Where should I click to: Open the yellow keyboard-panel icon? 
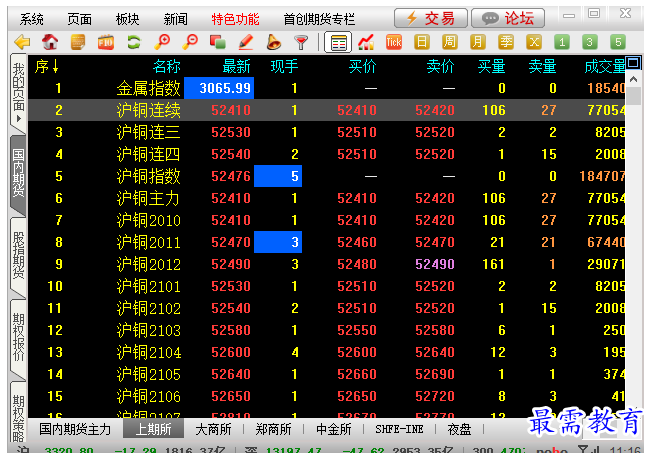78,42
